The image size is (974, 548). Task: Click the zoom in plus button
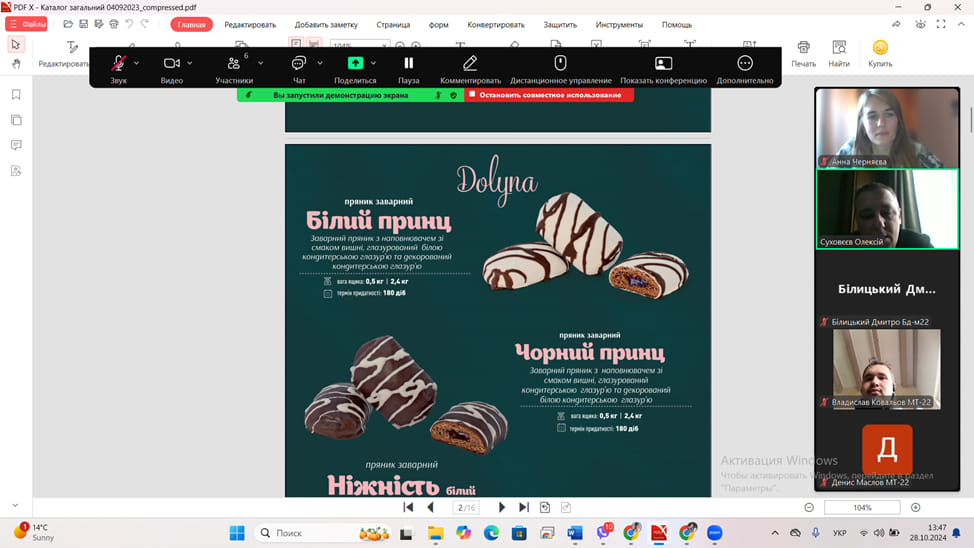click(x=915, y=508)
